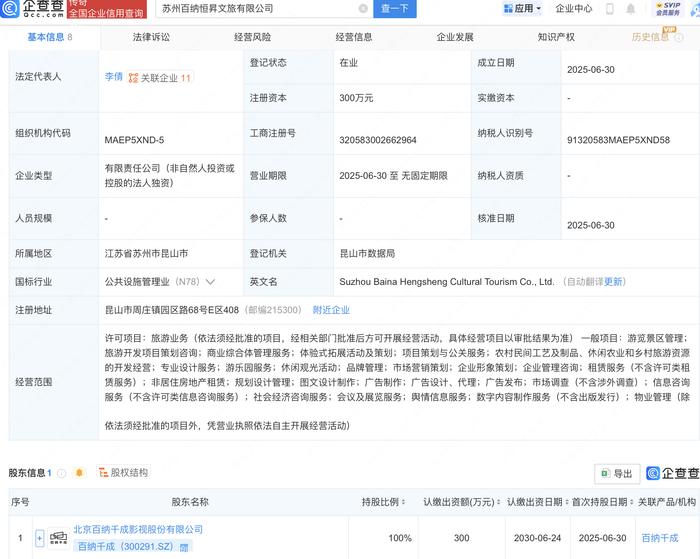The height and width of the screenshot is (559, 700).
Task: Click the info icon next to 股东信息
Action: [x=62, y=473]
